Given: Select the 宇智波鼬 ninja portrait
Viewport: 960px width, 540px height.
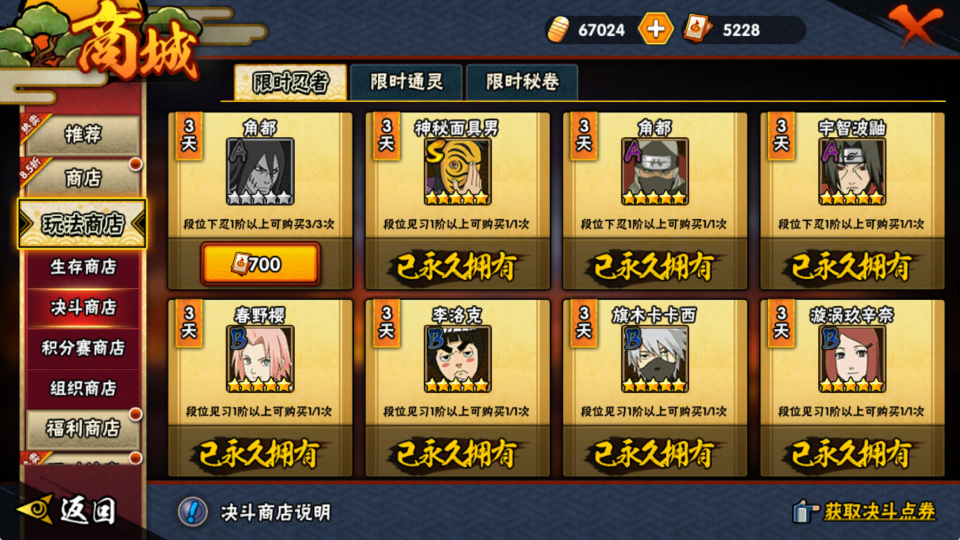Looking at the screenshot, I should tap(852, 171).
